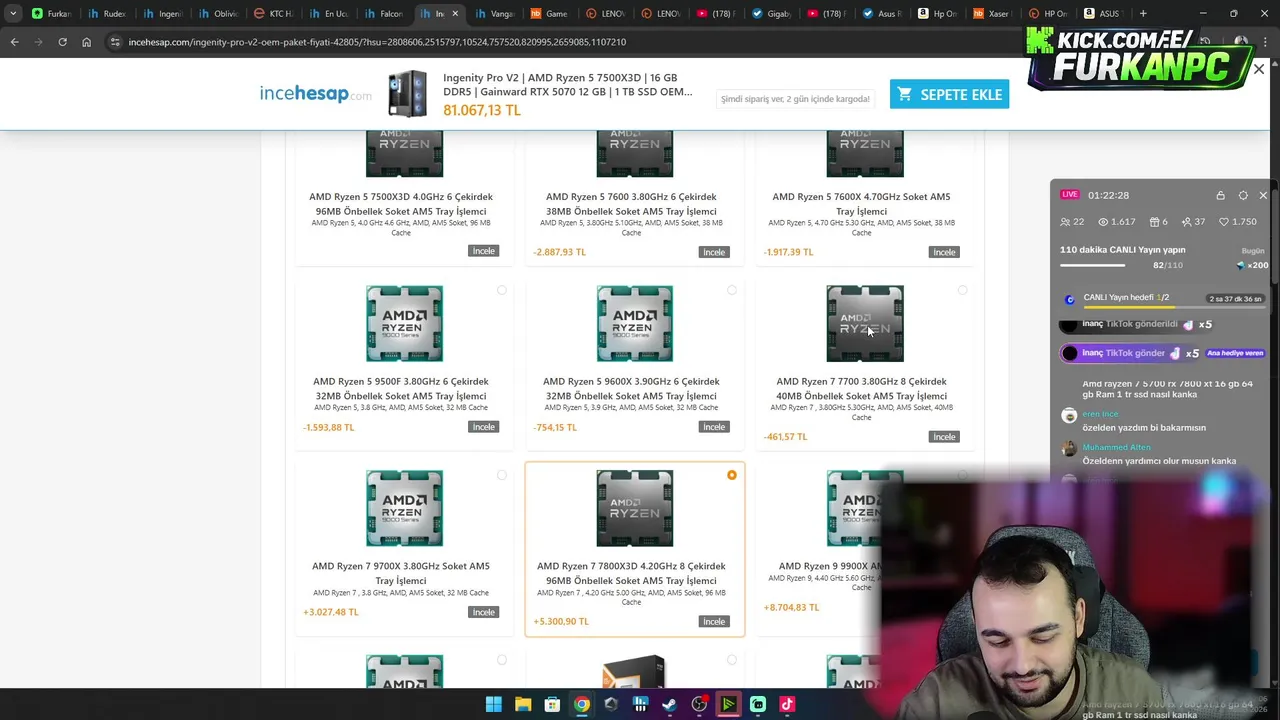Click the incehesap.com logo
This screenshot has height=720, width=1280.
click(x=315, y=93)
